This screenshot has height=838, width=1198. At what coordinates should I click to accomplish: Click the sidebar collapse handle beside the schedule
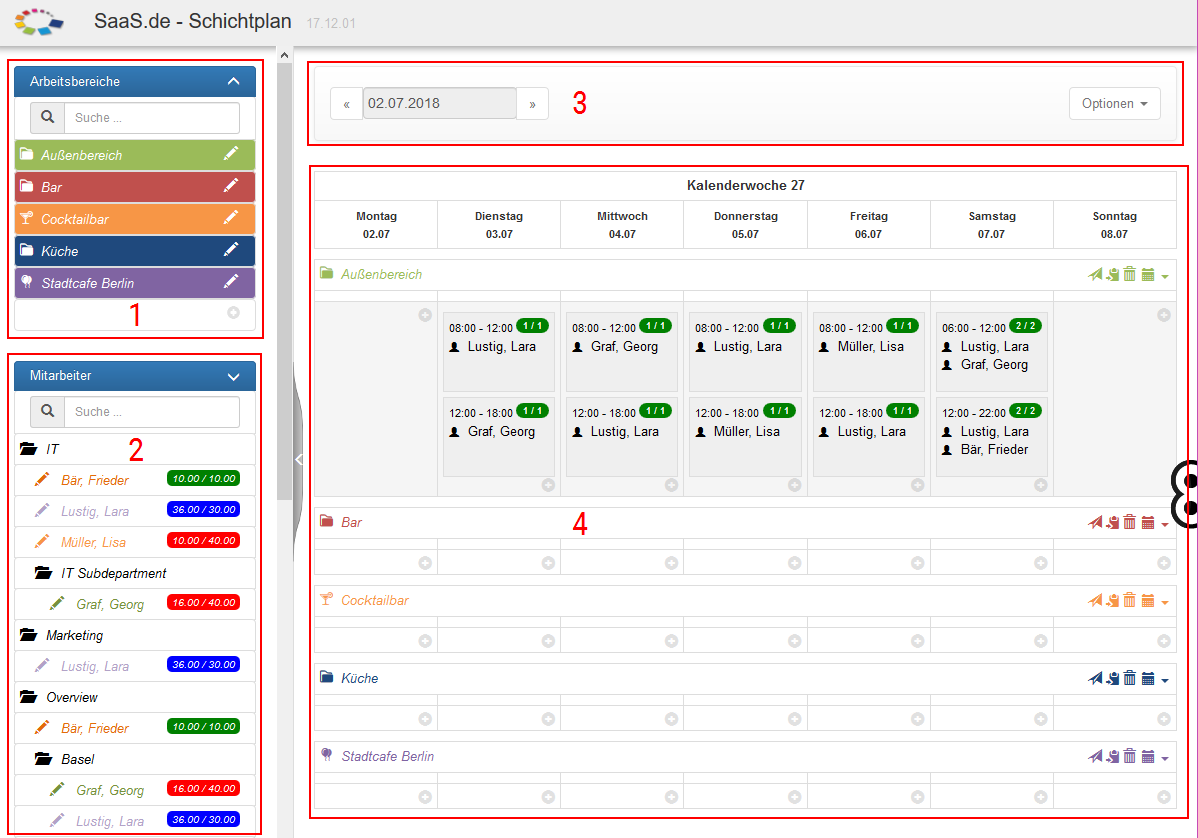(299, 459)
